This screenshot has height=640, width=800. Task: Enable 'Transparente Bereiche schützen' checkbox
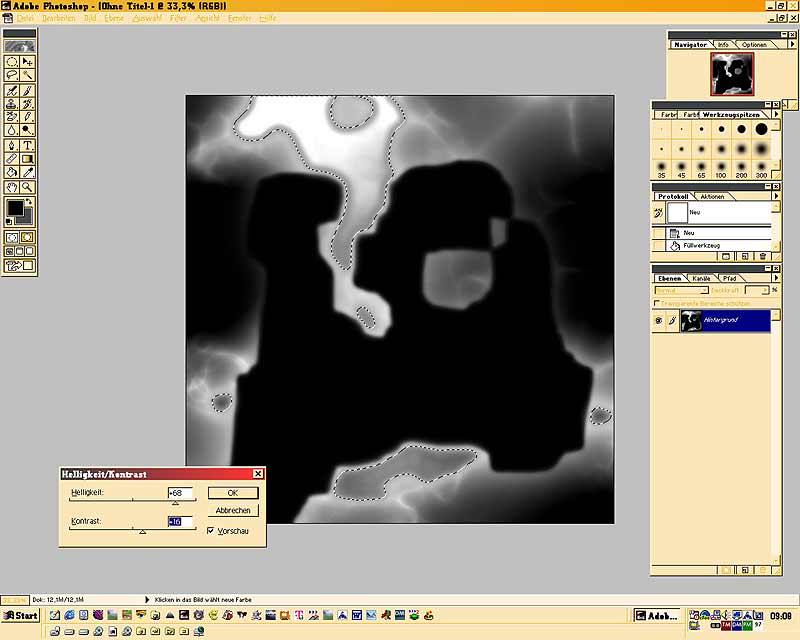(x=656, y=302)
